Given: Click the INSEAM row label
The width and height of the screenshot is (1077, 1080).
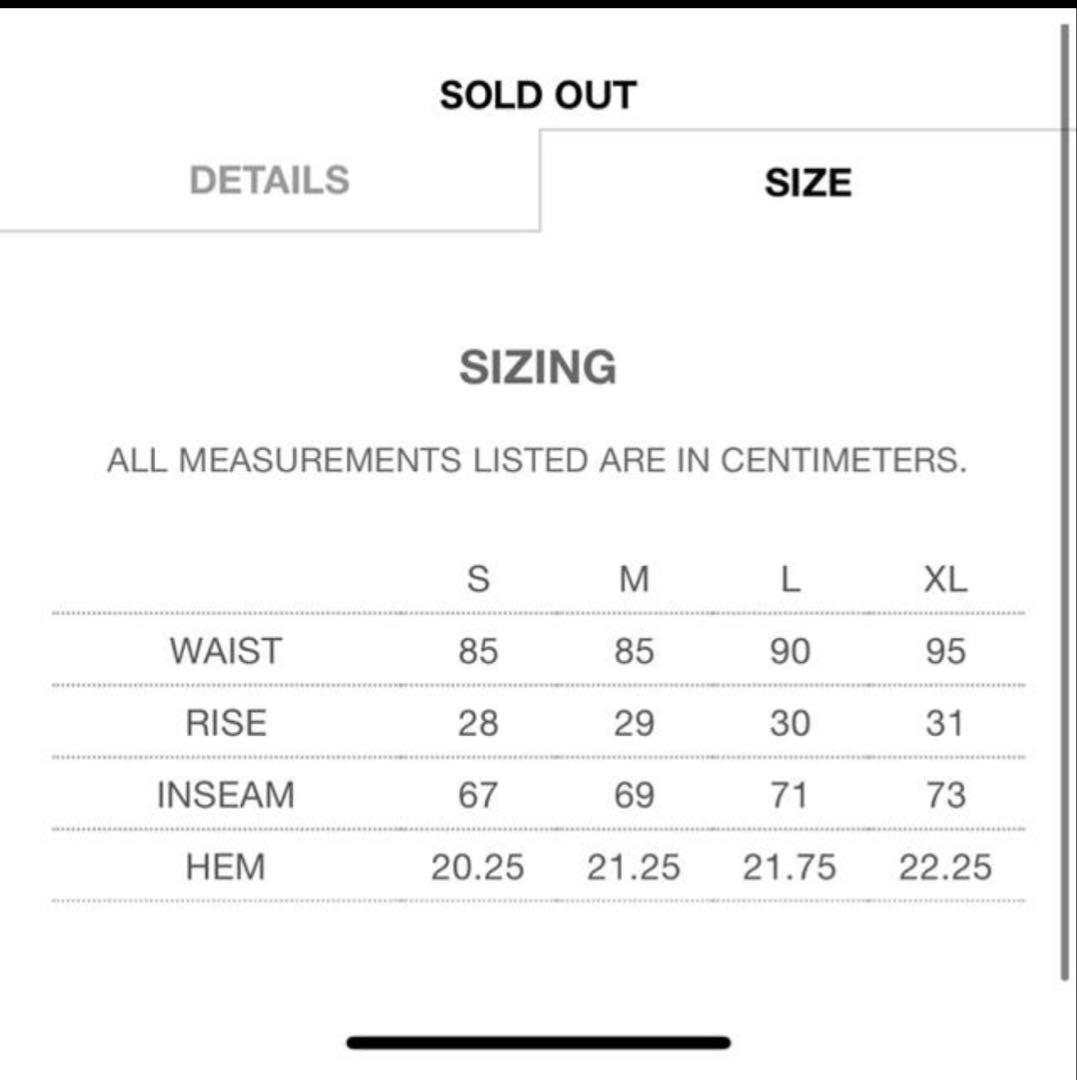Looking at the screenshot, I should [x=226, y=795].
